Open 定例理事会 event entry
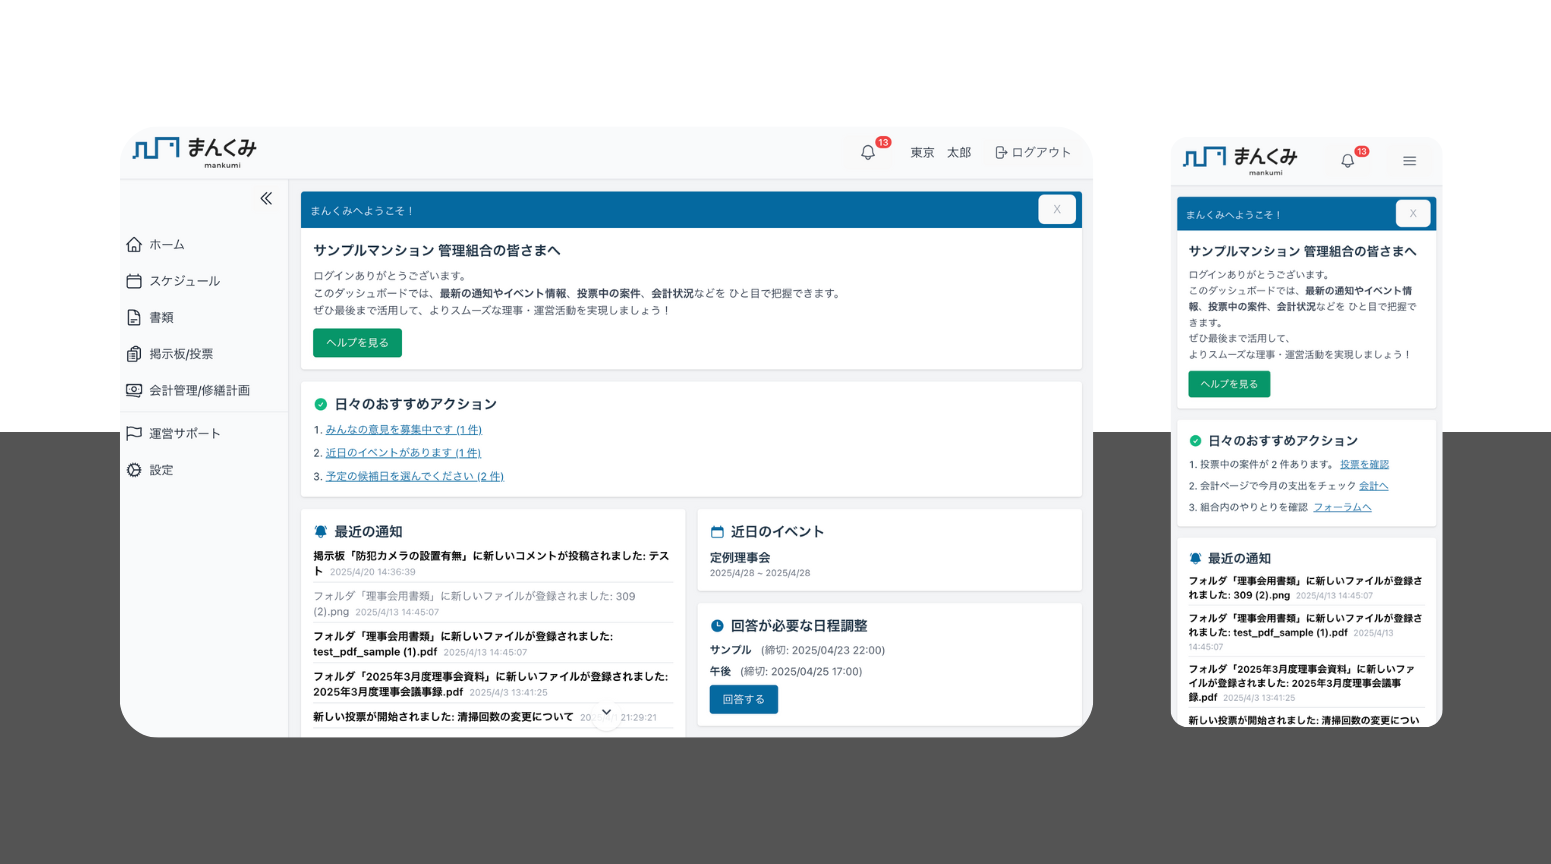1551x864 pixels. [740, 558]
